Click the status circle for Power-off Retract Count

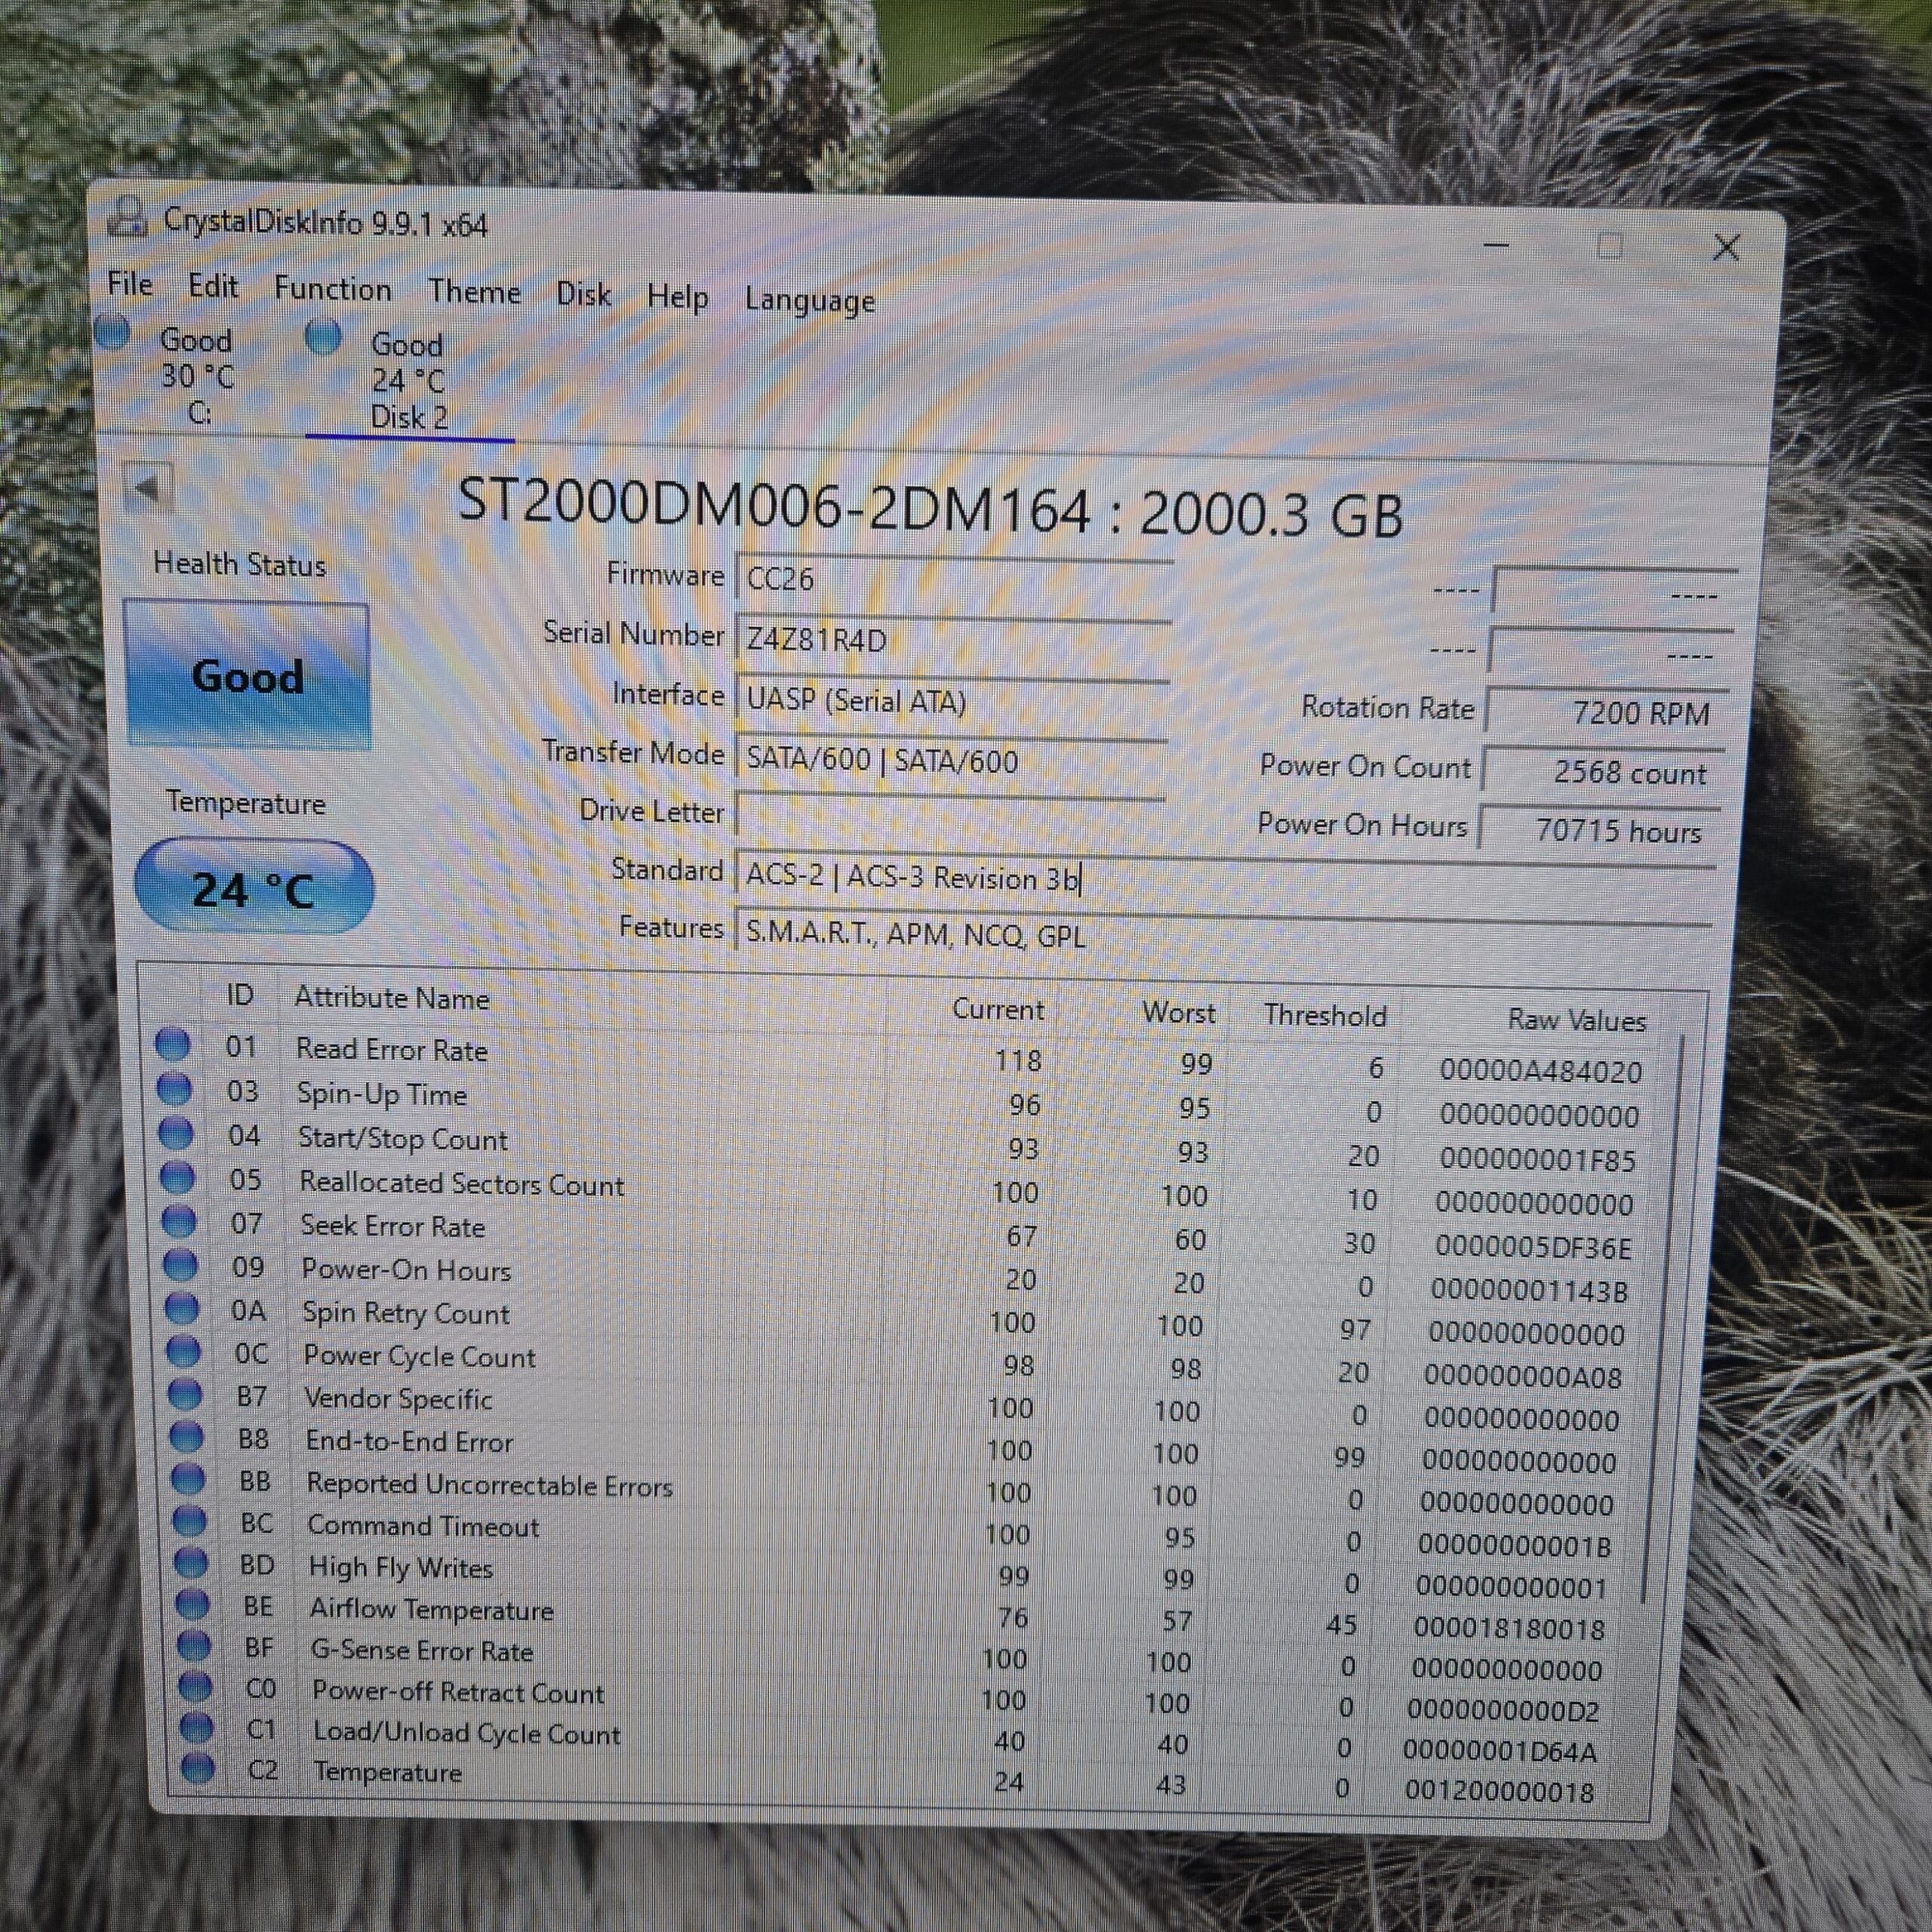tap(195, 1687)
